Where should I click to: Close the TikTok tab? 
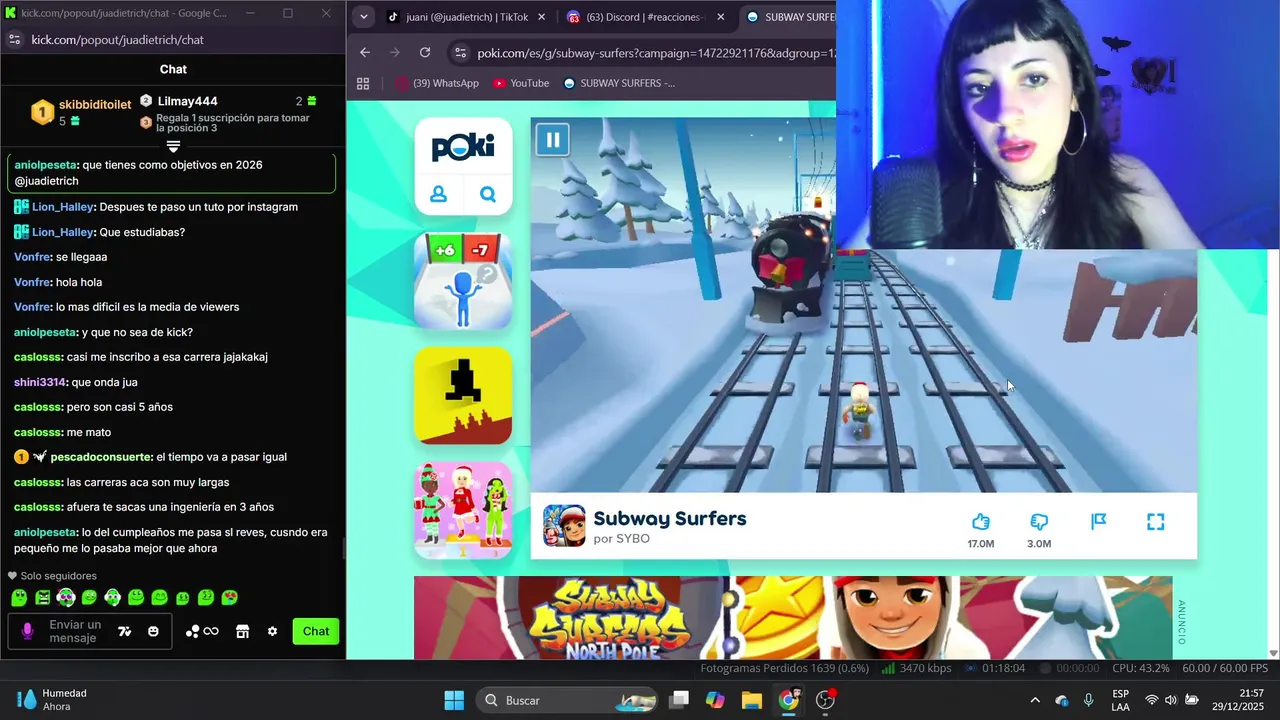point(541,17)
